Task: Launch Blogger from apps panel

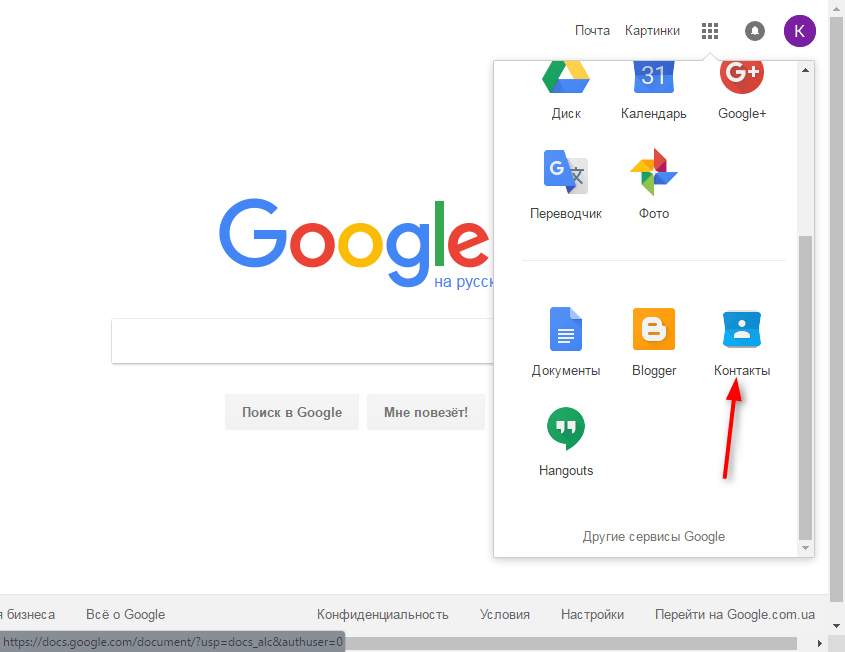Action: coord(654,338)
